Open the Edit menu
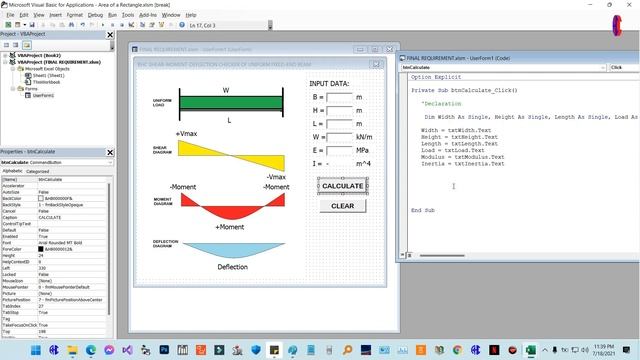Image resolution: width=640 pixels, height=360 pixels. [24, 15]
